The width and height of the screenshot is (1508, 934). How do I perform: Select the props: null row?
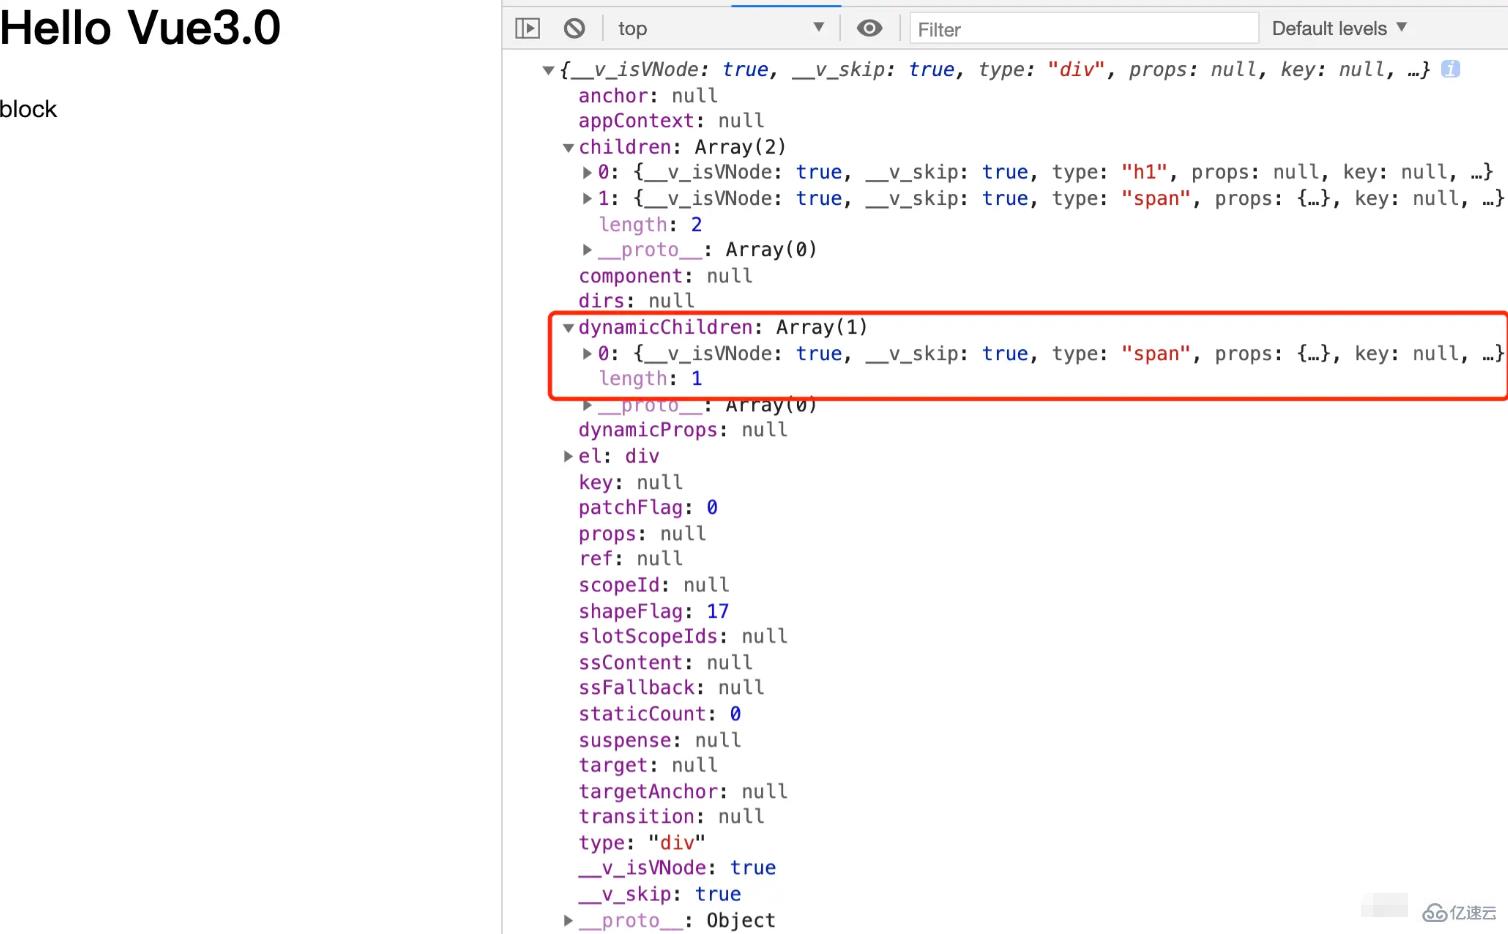642,534
